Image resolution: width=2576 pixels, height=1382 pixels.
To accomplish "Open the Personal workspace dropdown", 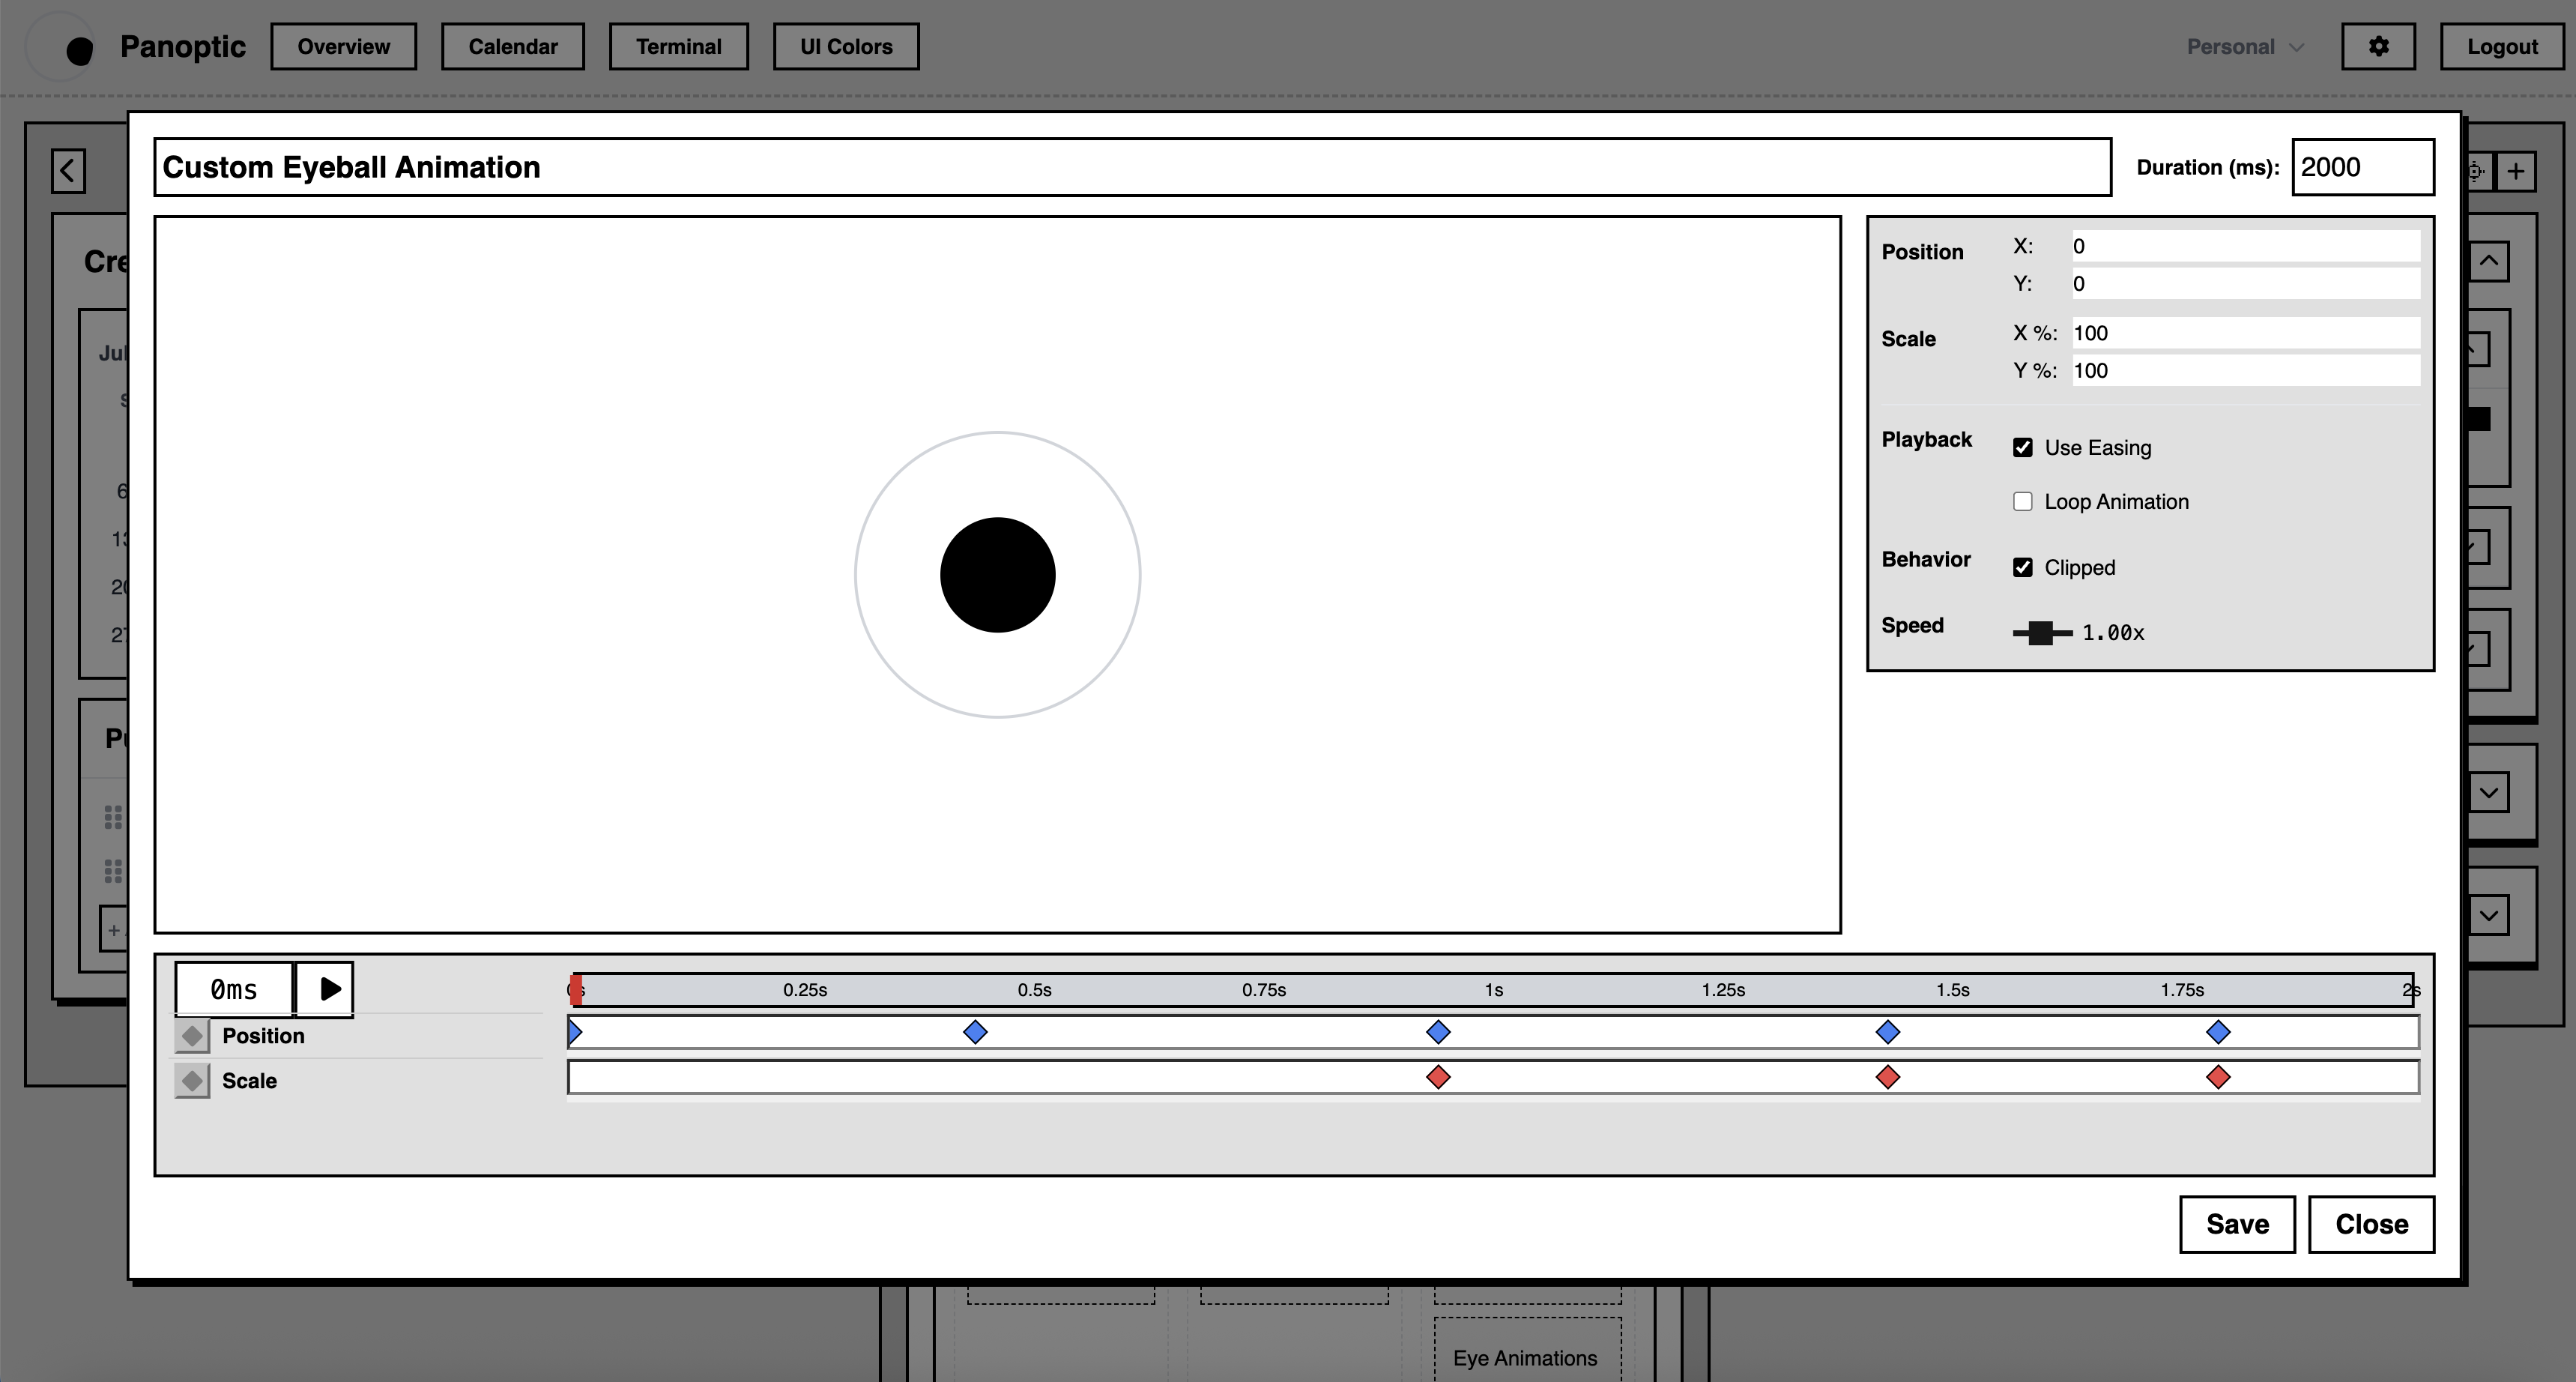I will pos(2245,47).
